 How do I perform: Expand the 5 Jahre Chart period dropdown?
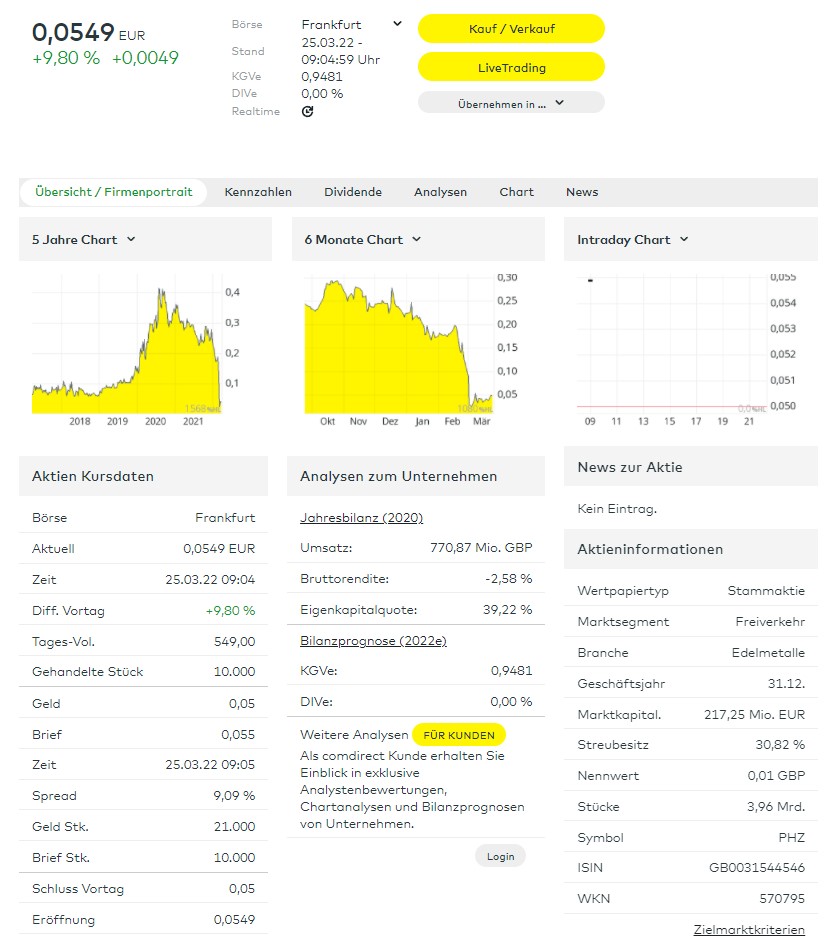coord(84,240)
